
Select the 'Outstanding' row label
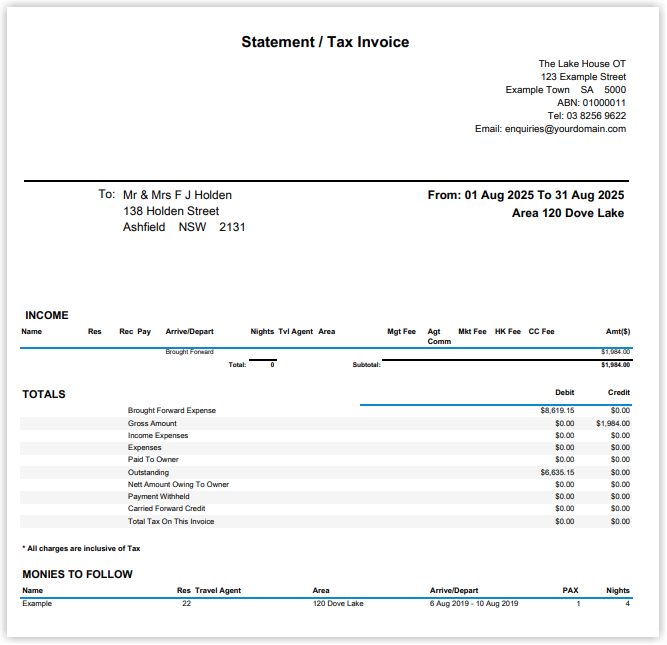[x=148, y=472]
